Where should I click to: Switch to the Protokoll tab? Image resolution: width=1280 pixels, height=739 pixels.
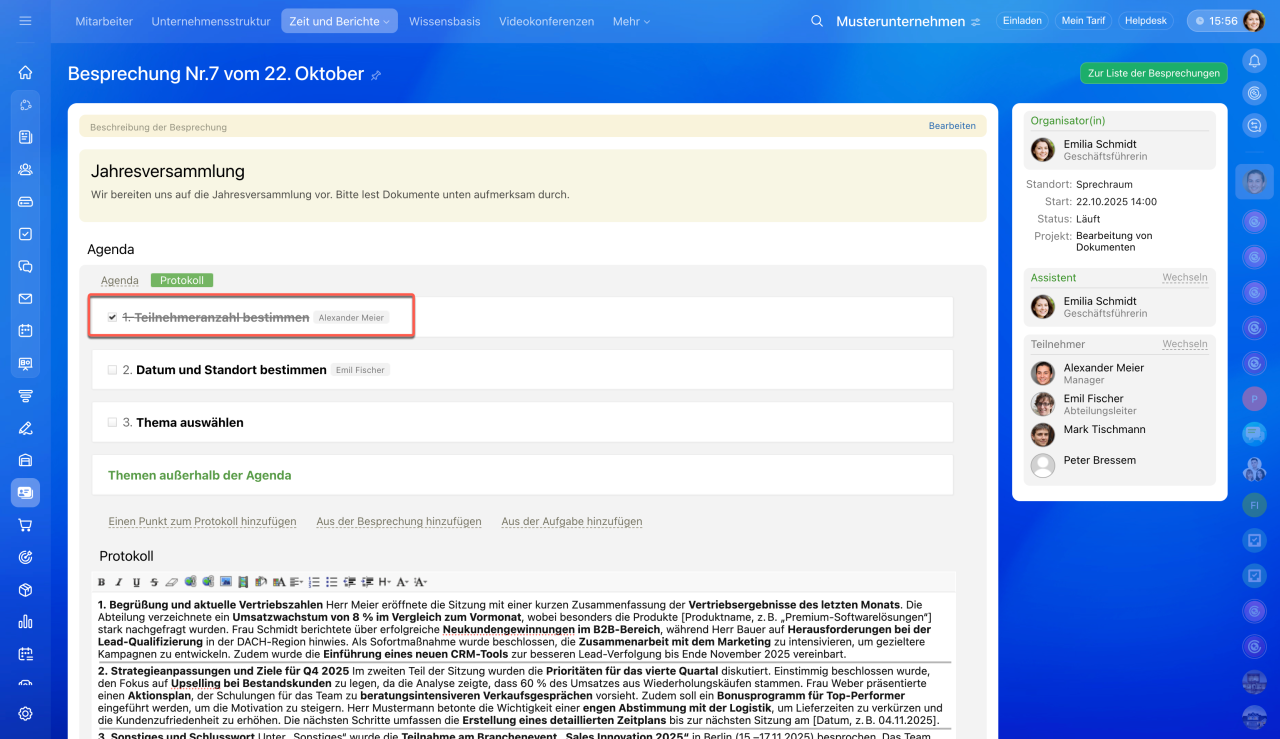point(181,281)
